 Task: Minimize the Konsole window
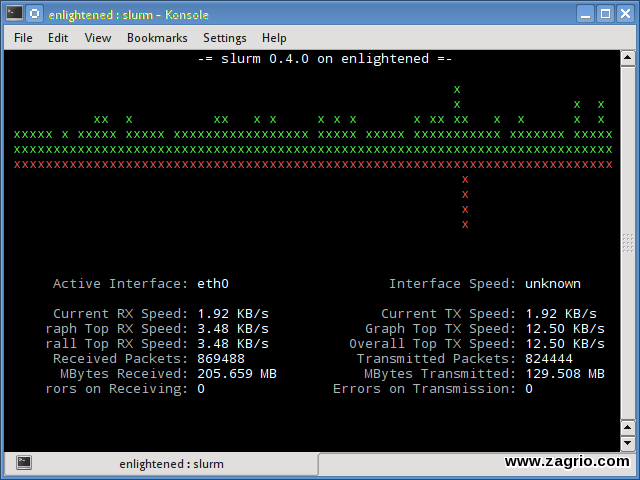point(586,14)
